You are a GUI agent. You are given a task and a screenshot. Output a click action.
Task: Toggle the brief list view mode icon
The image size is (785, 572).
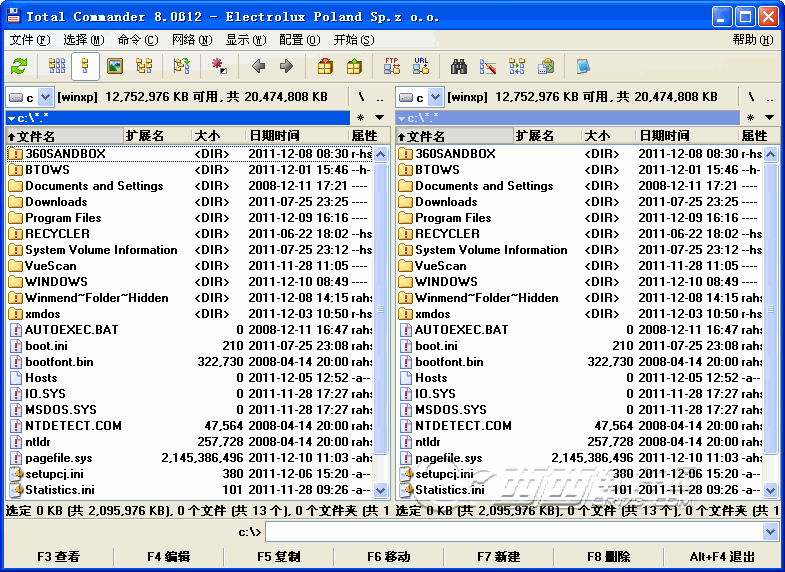[57, 67]
